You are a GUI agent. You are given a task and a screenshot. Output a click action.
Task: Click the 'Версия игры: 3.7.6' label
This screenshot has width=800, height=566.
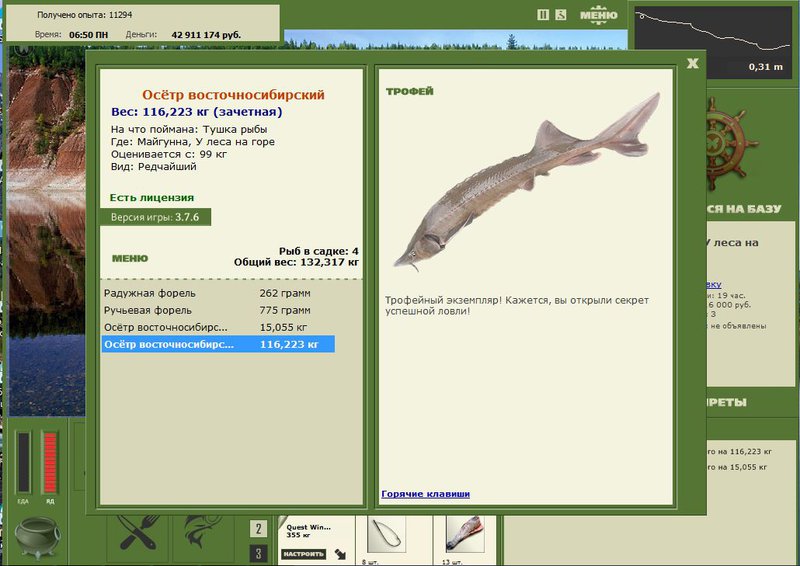pyautogui.click(x=155, y=217)
